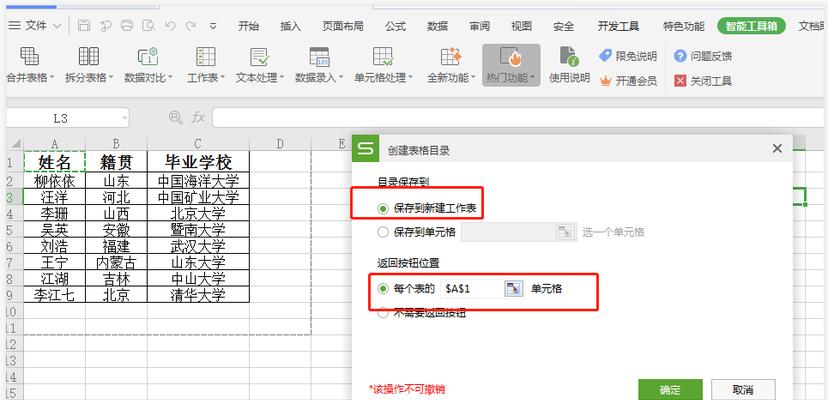828x400 pixels.
Task: Select cell containing 姓名
Action: tap(54, 161)
